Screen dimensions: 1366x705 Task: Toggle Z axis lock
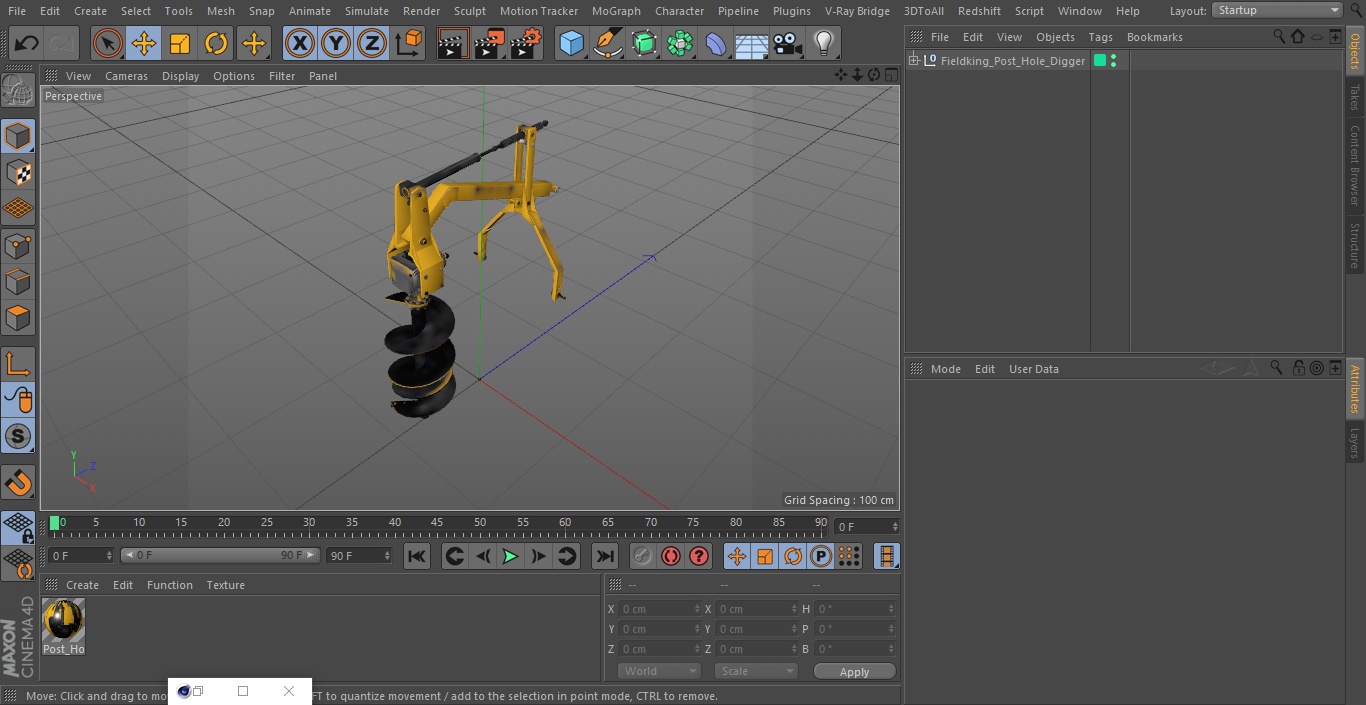click(x=372, y=43)
